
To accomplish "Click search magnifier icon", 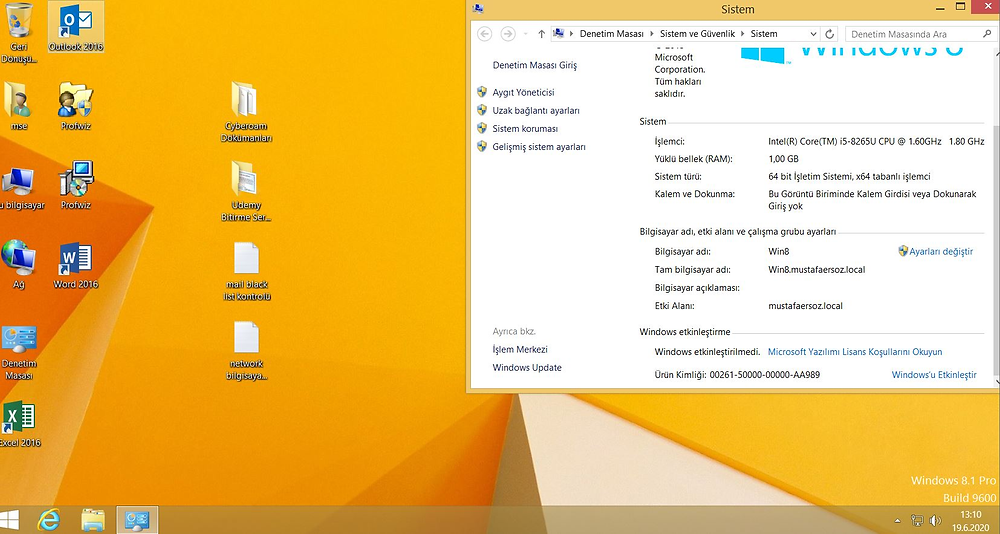I will [x=987, y=33].
